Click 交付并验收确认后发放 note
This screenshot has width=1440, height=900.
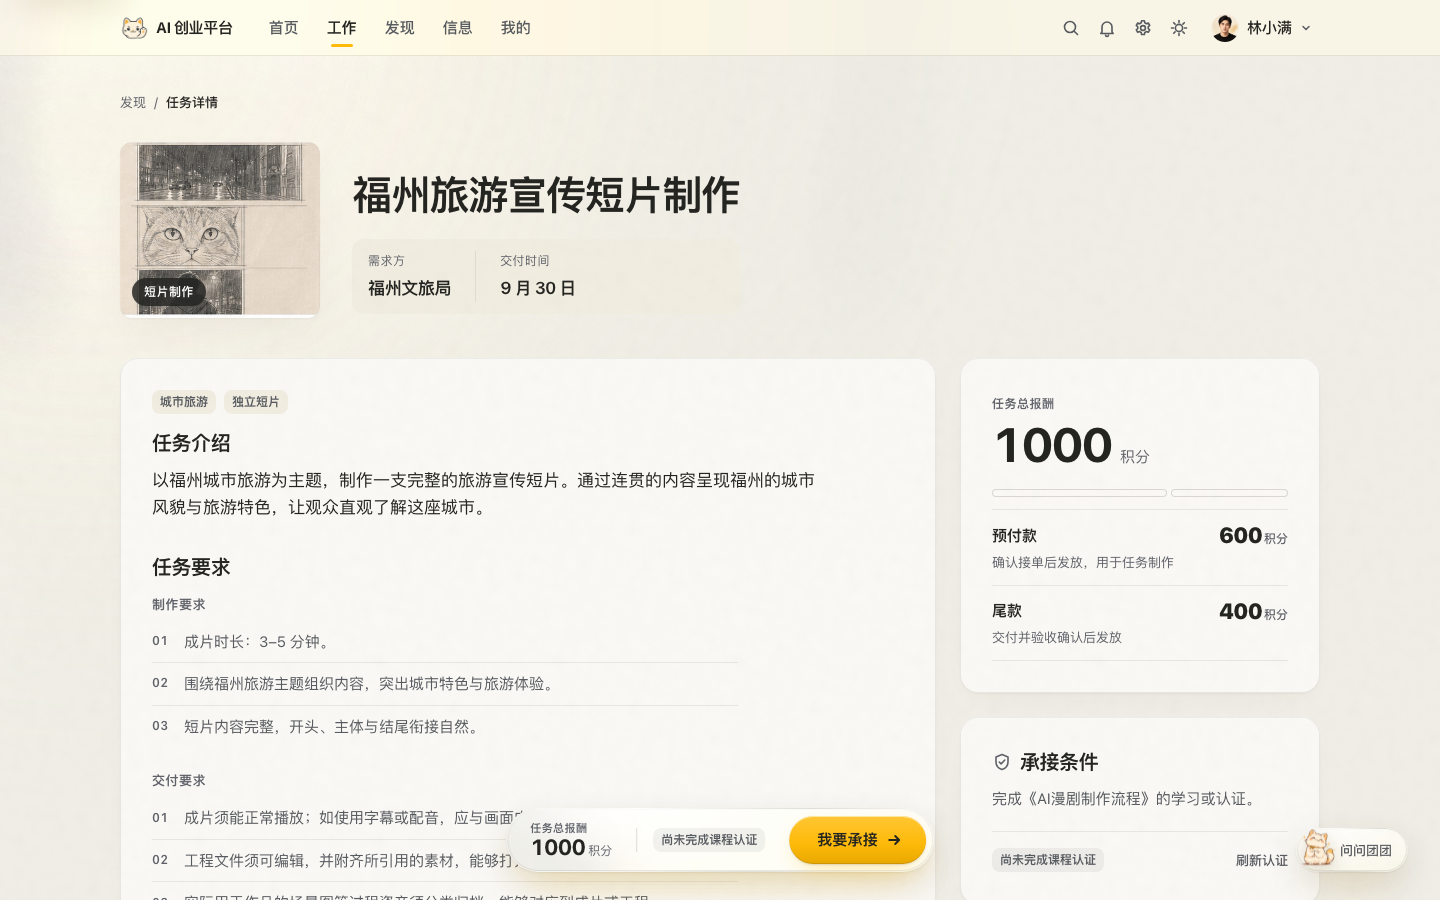coord(1057,637)
